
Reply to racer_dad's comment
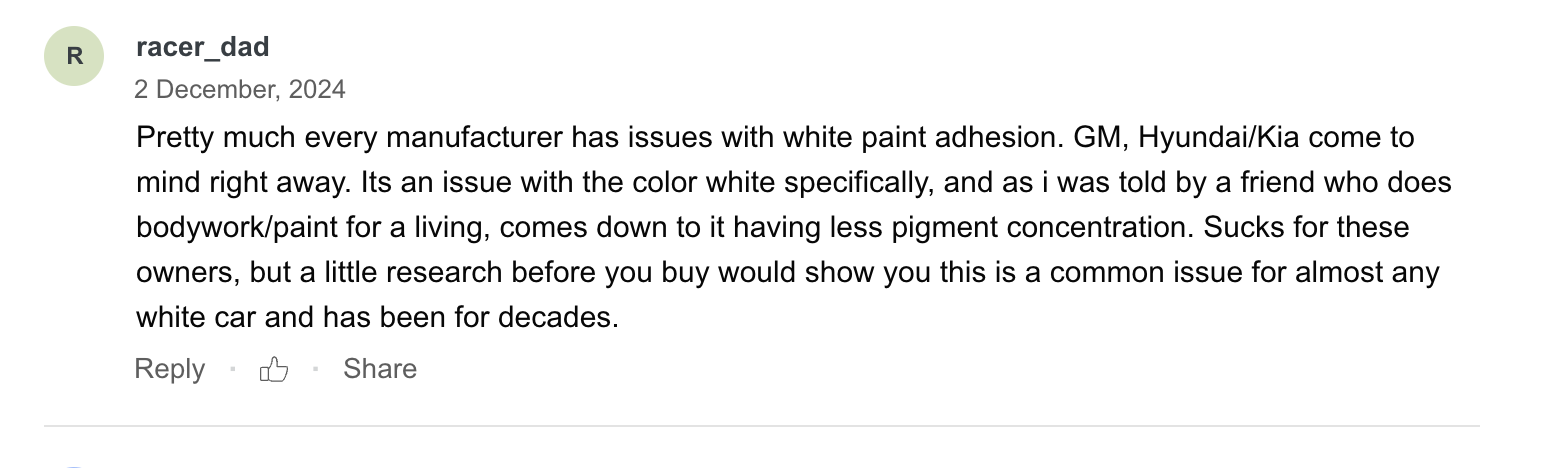[169, 369]
